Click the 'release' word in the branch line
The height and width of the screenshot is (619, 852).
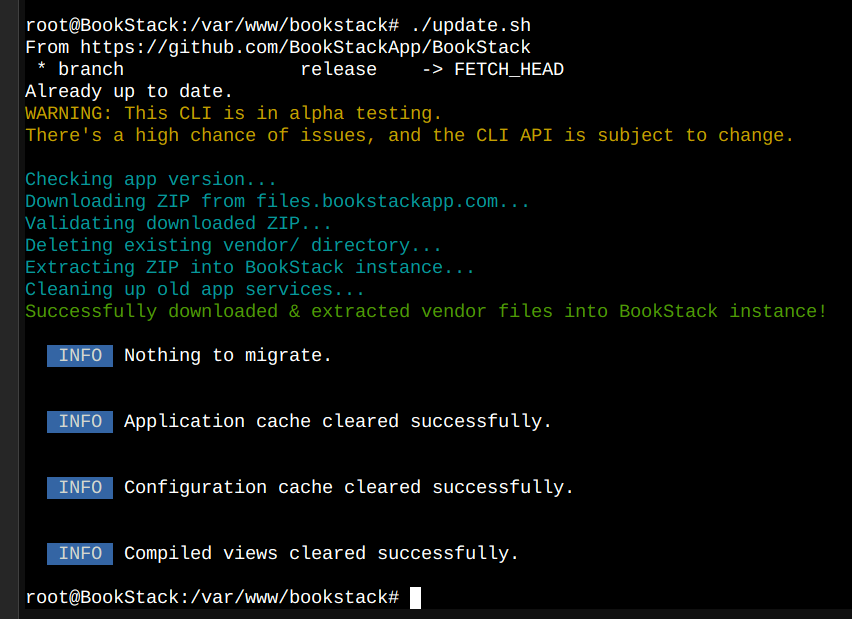(339, 70)
